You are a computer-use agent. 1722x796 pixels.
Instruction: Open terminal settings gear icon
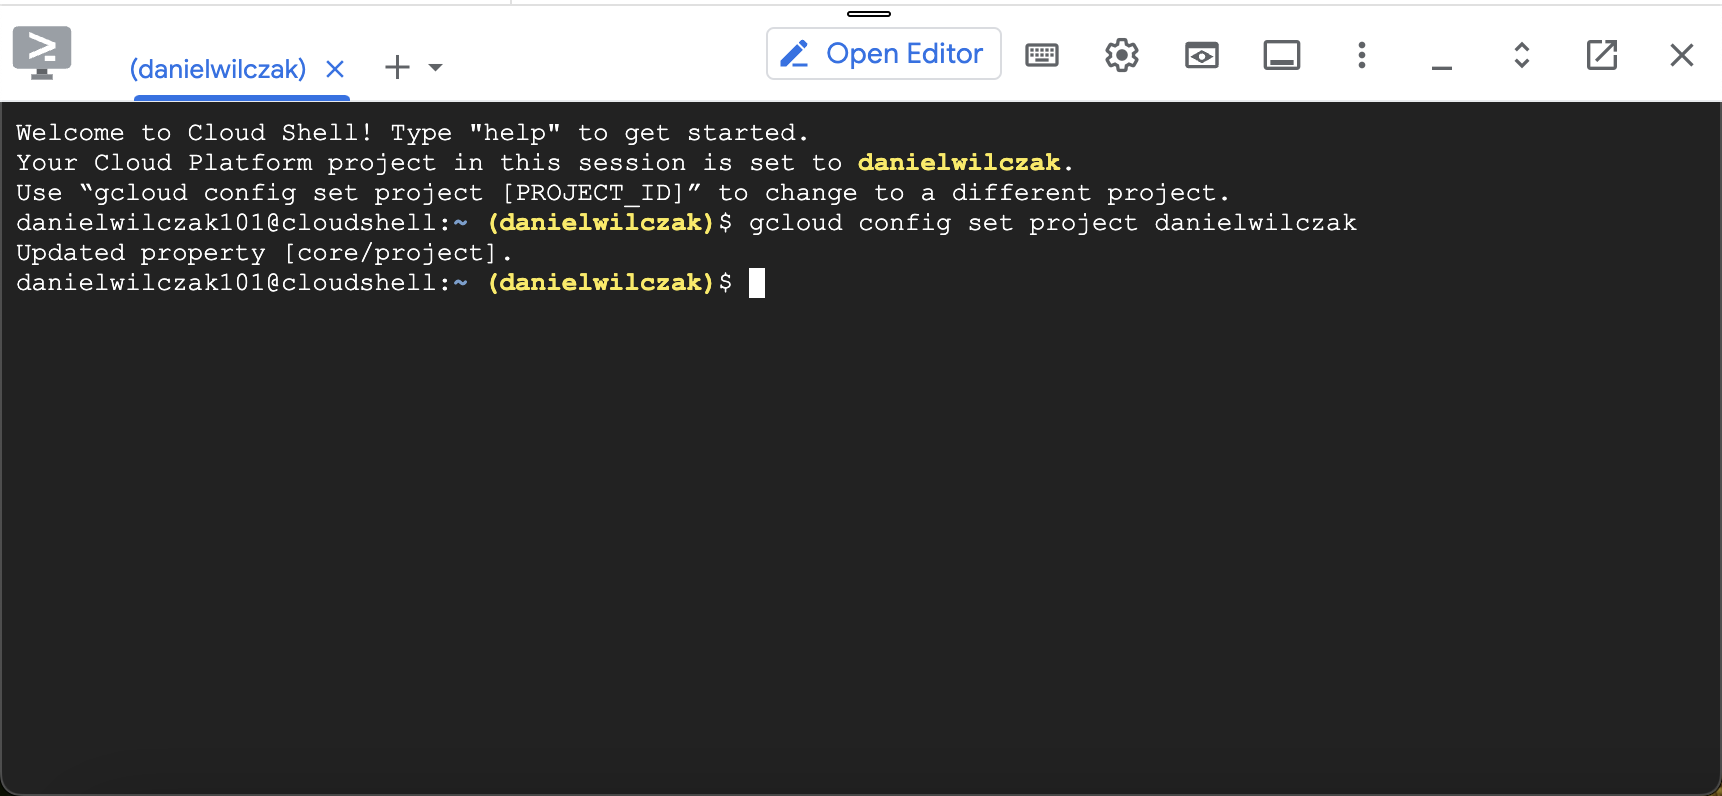(1122, 55)
